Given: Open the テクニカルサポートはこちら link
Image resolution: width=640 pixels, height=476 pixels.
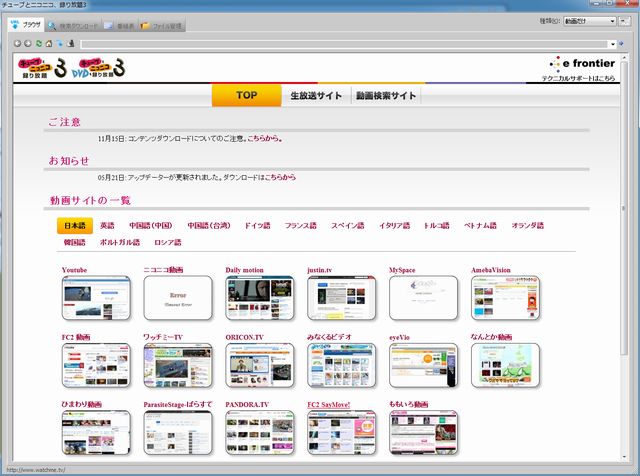Looking at the screenshot, I should coord(578,78).
